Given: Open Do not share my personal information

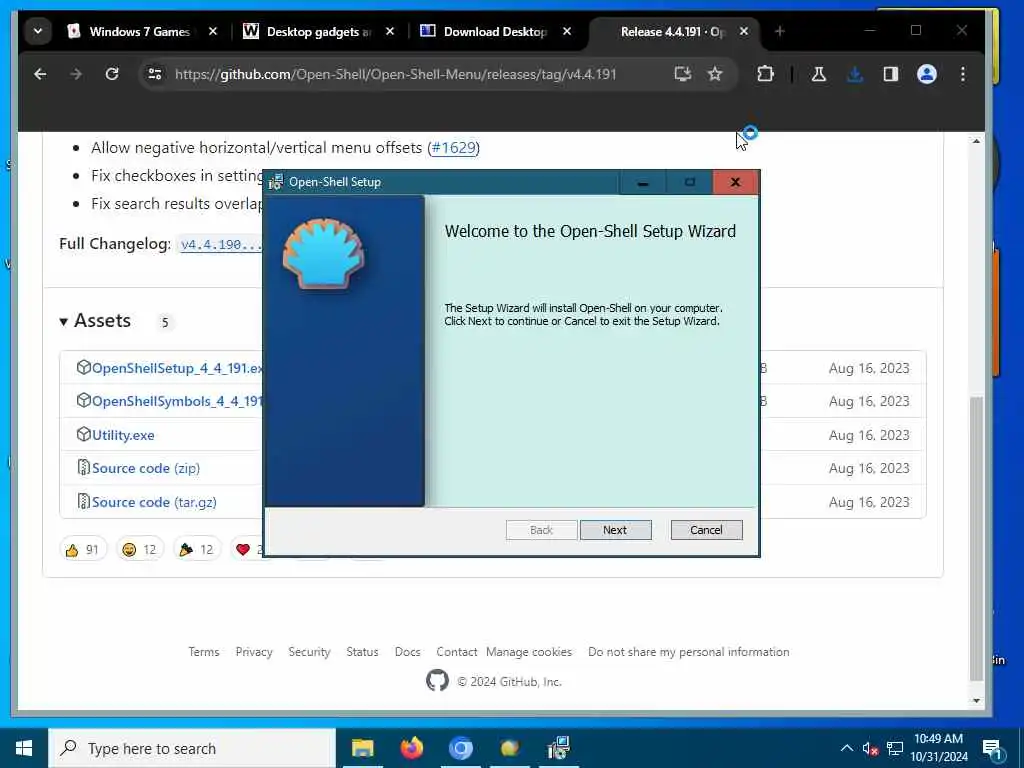Looking at the screenshot, I should [x=688, y=652].
